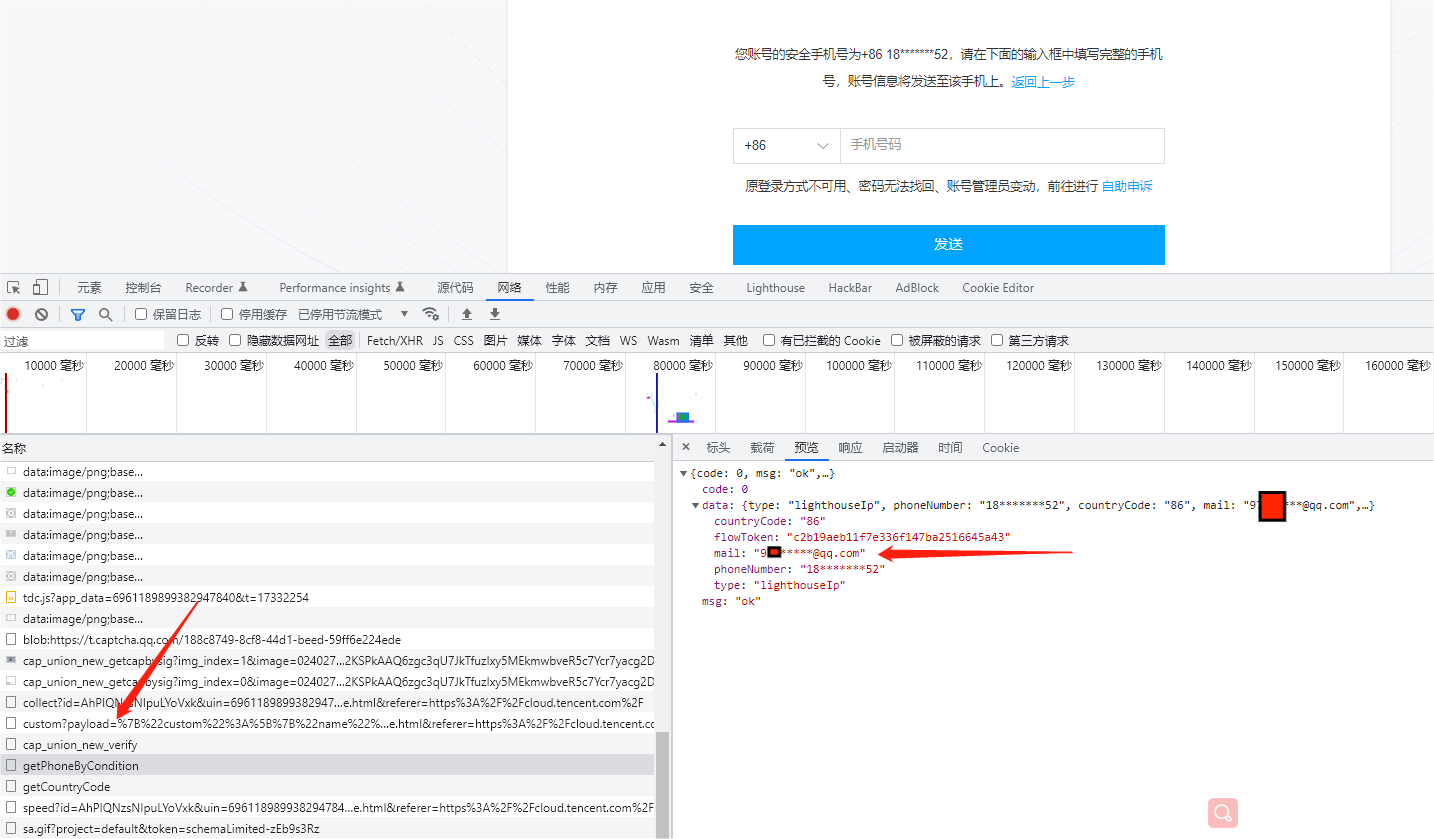Tick checkbox next to getCountryCode request
The height and width of the screenshot is (839, 1434).
click(x=11, y=787)
